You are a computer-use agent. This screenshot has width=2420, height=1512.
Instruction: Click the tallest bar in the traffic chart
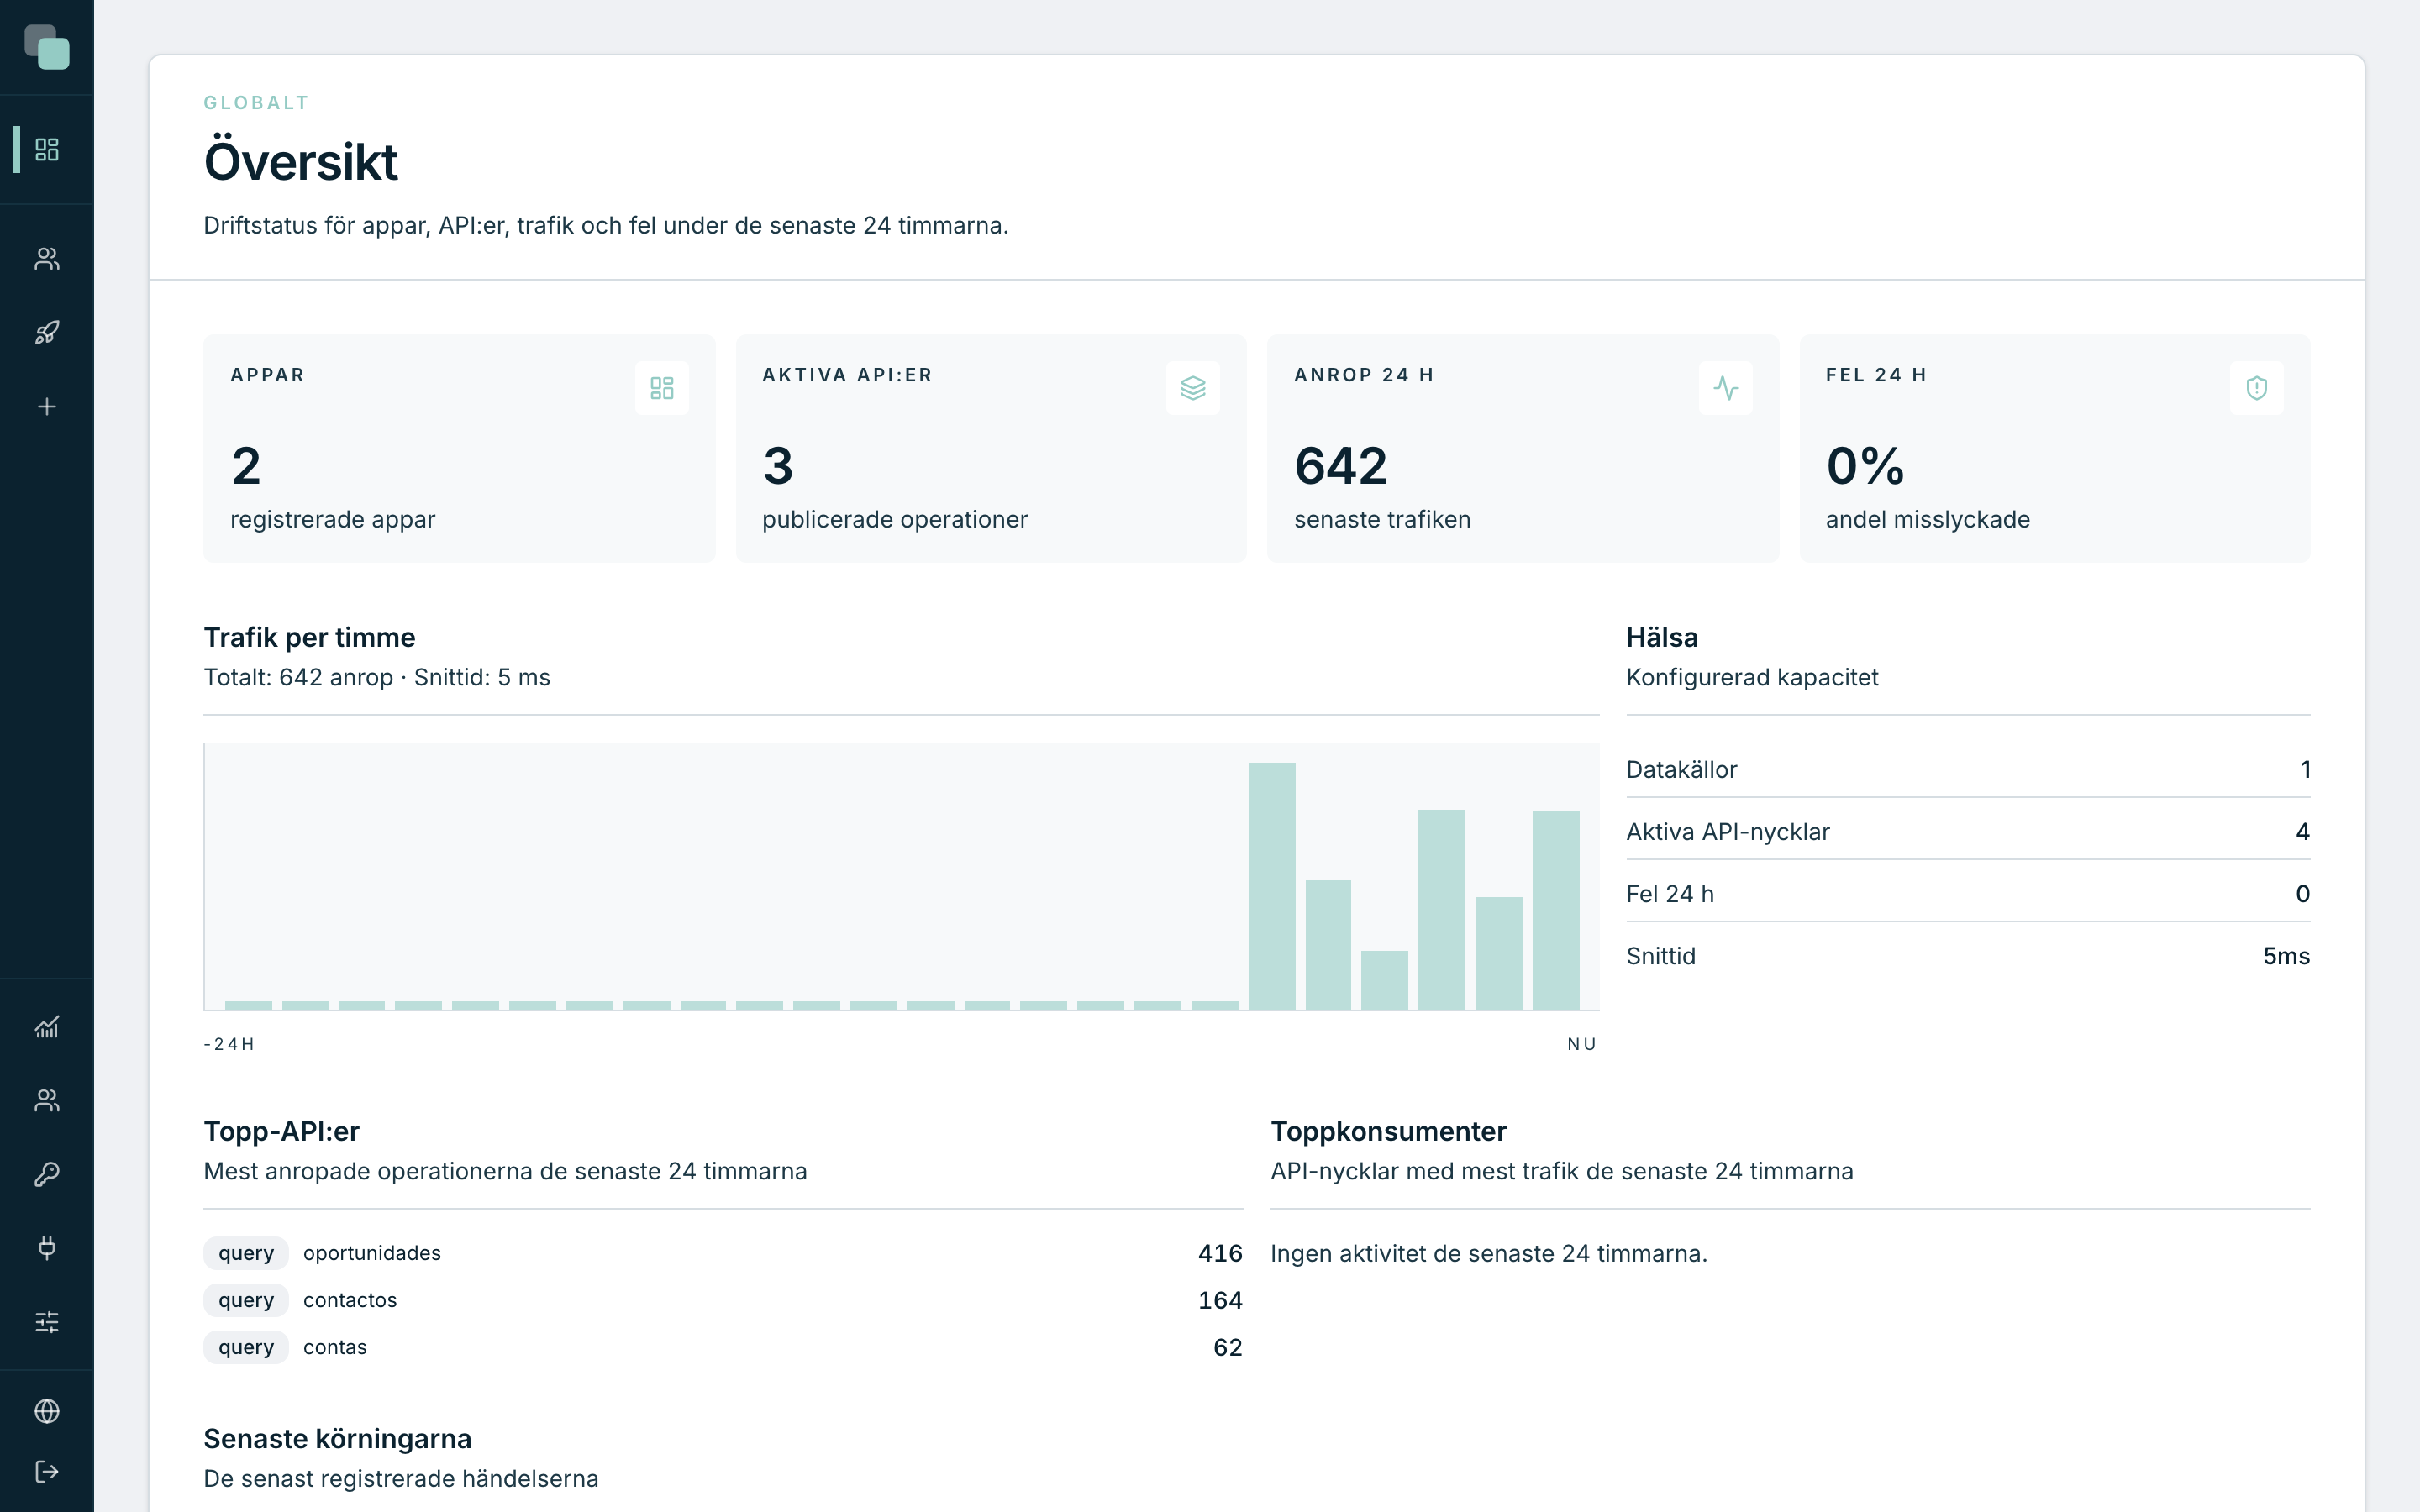[x=1272, y=886]
